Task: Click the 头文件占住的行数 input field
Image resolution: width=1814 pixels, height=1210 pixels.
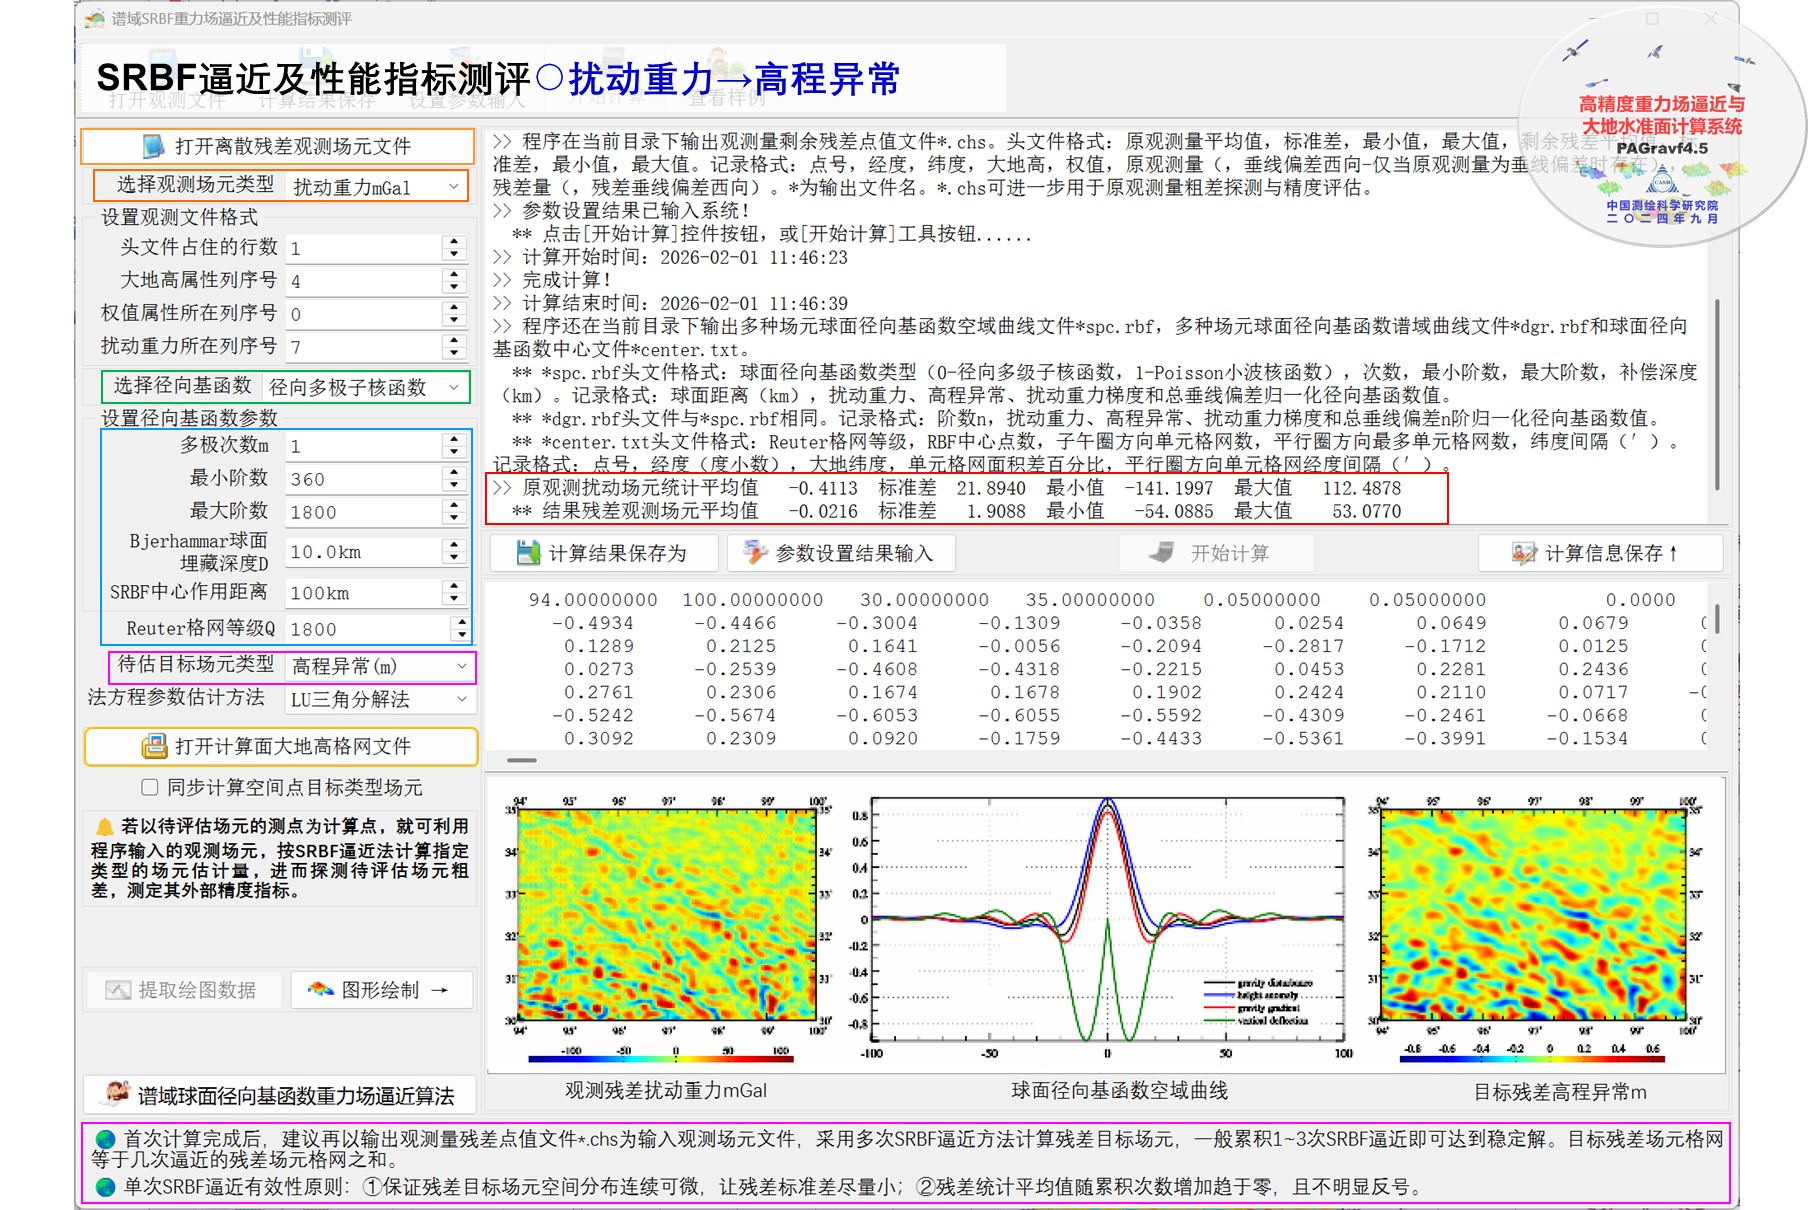Action: (x=365, y=248)
